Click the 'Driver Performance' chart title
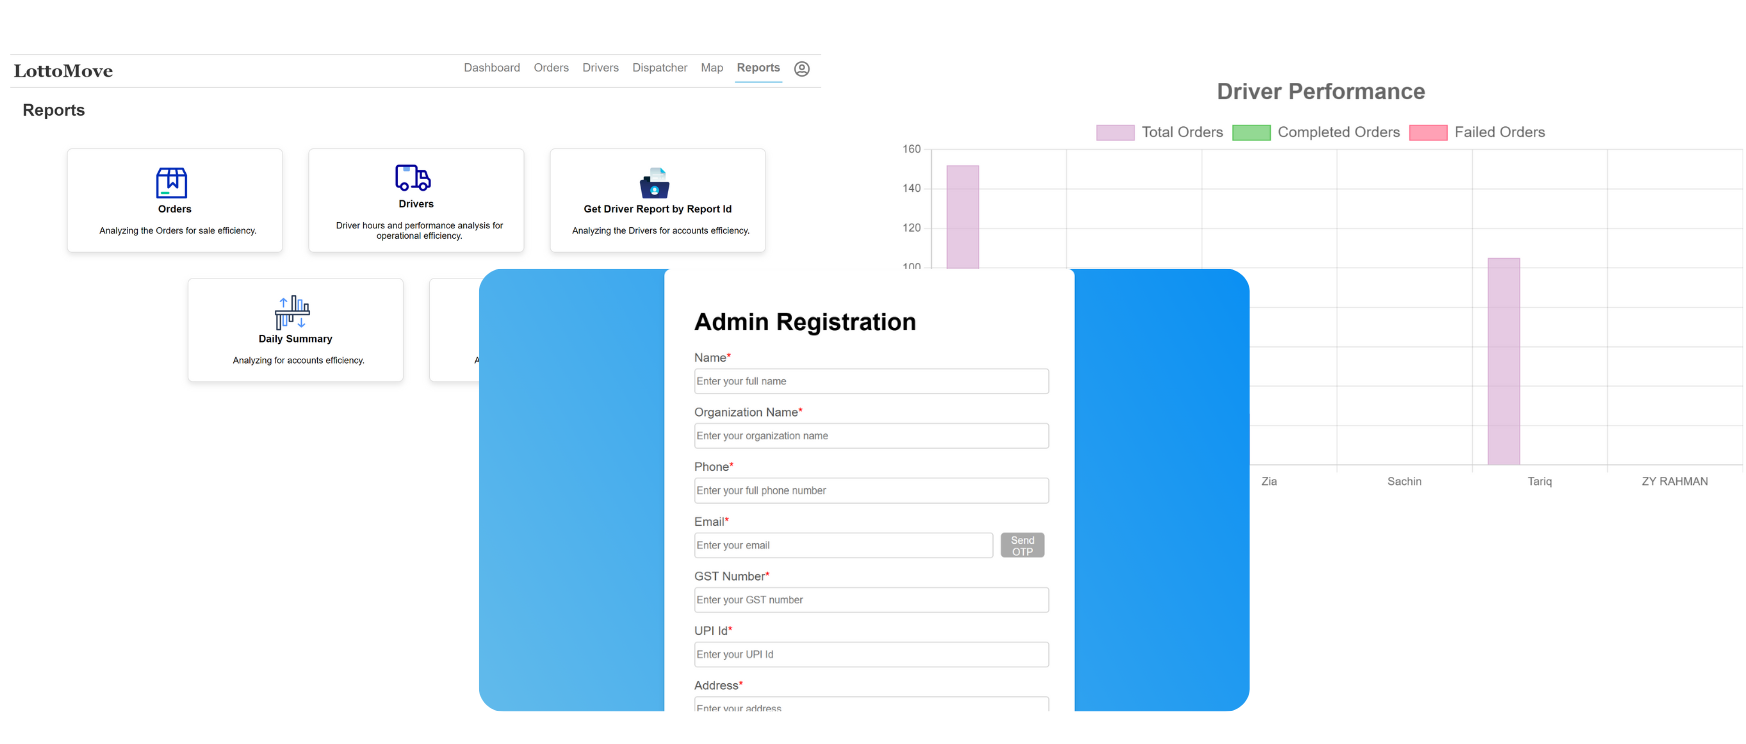 1321,92
